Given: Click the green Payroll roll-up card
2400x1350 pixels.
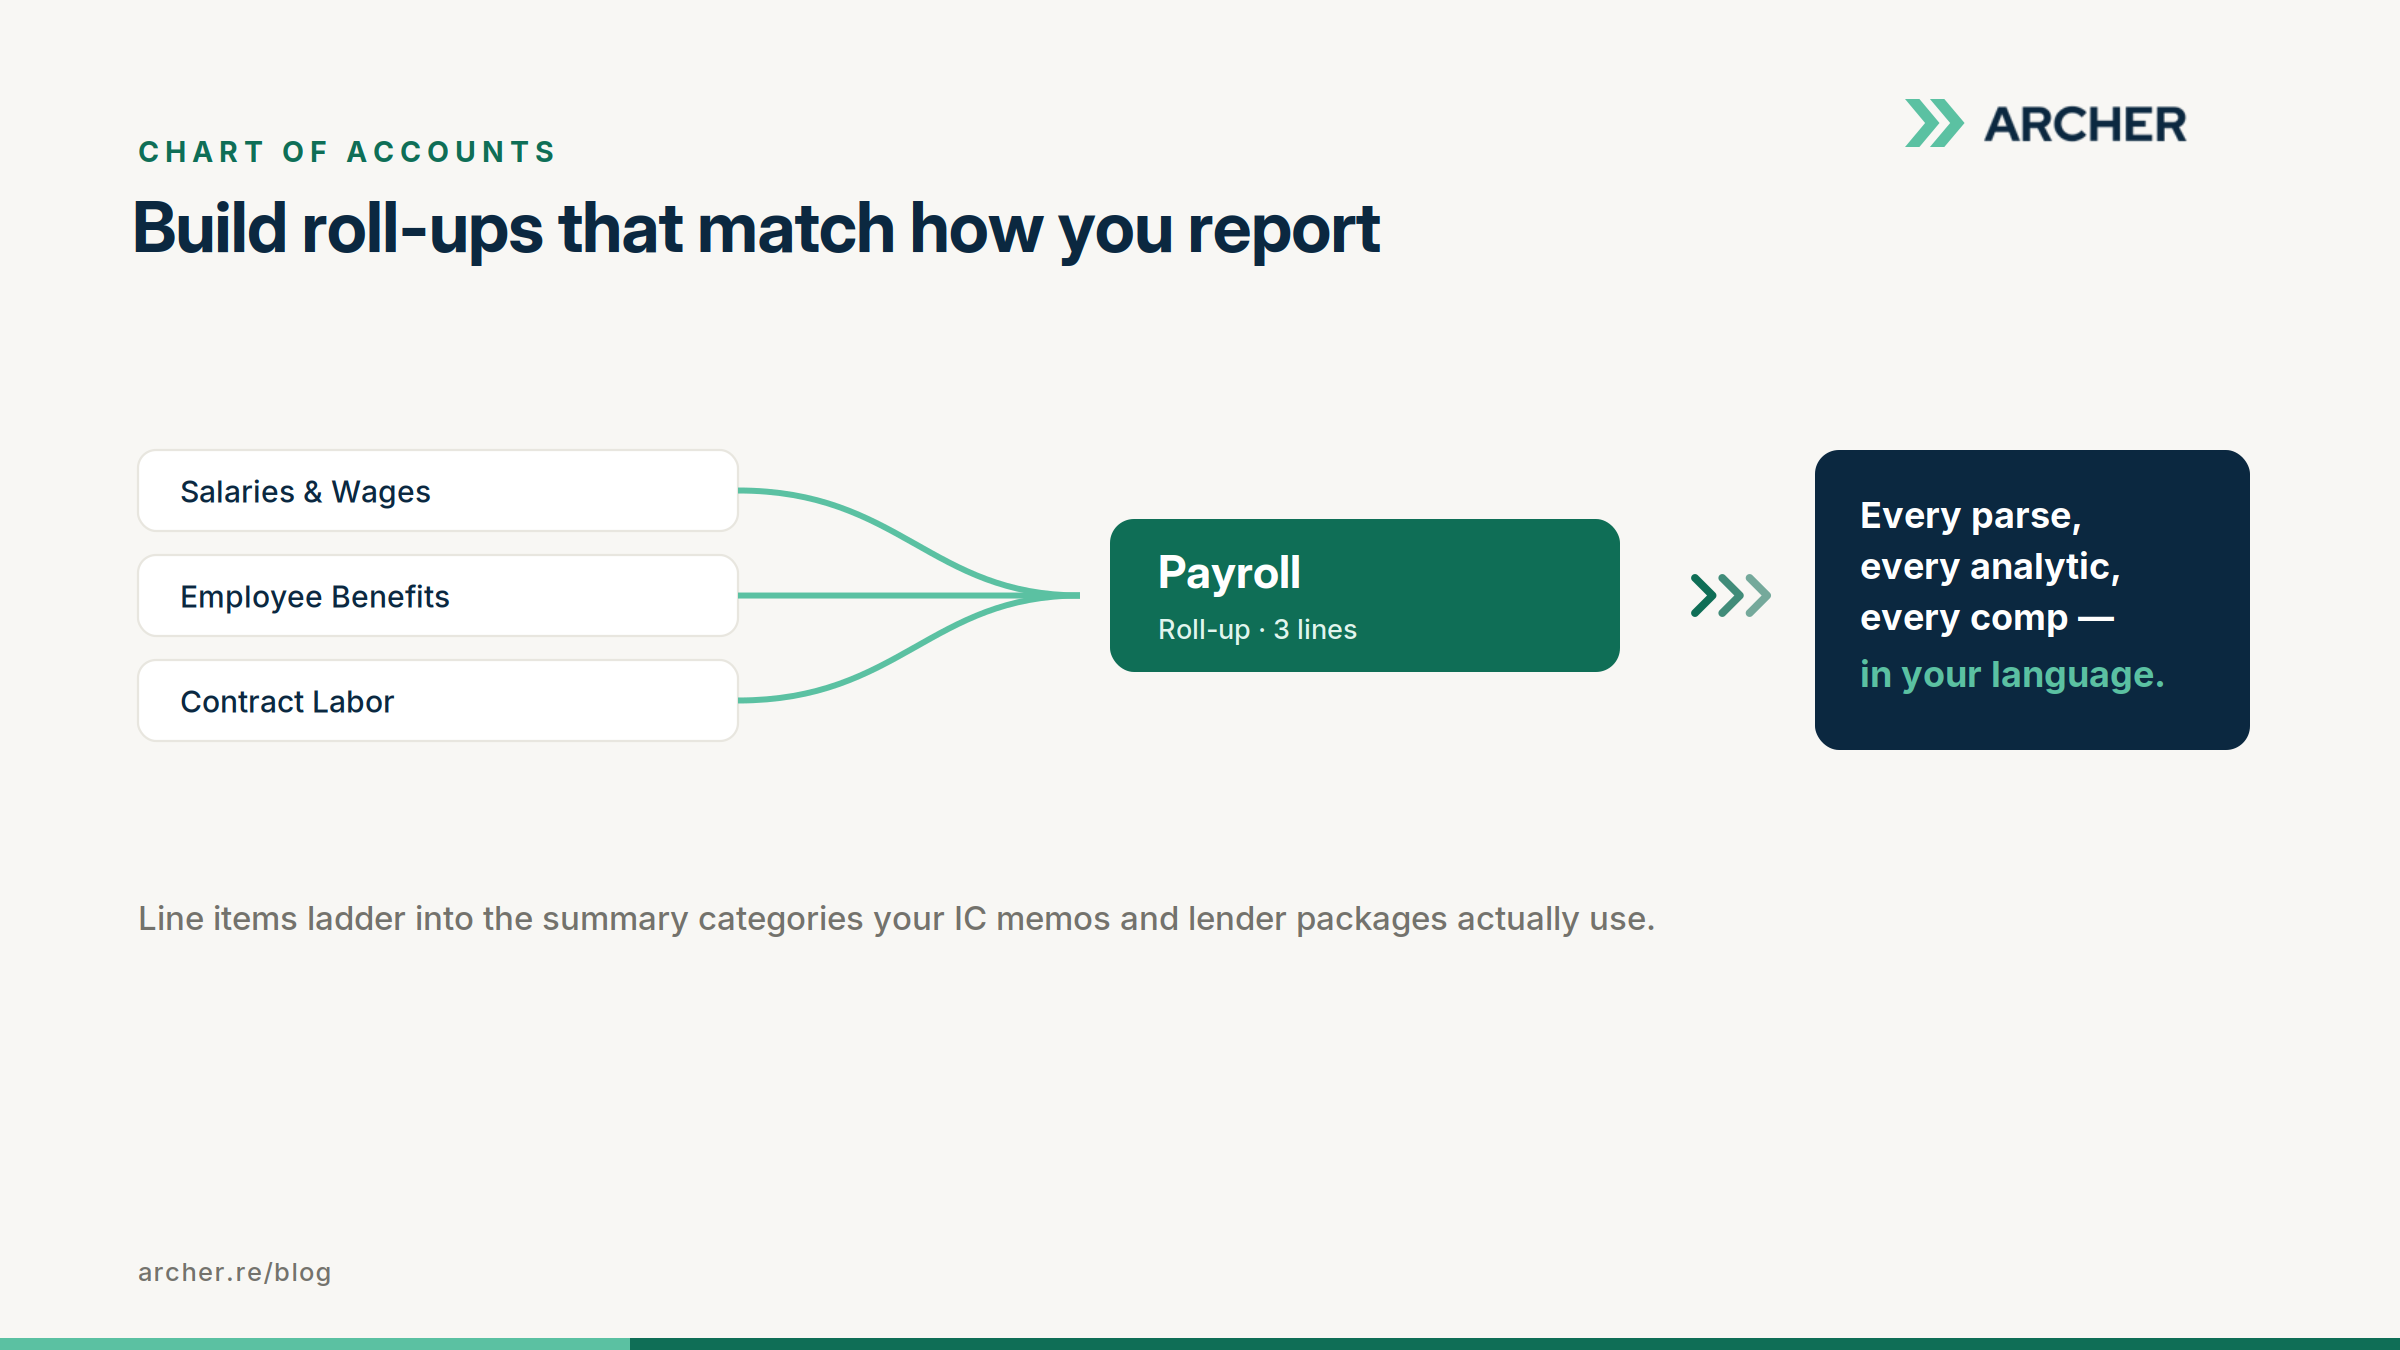Looking at the screenshot, I should click(x=1364, y=595).
